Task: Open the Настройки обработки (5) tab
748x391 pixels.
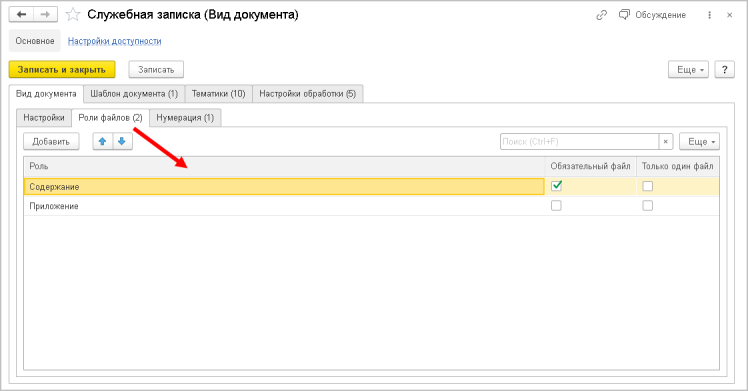Action: 308,93
